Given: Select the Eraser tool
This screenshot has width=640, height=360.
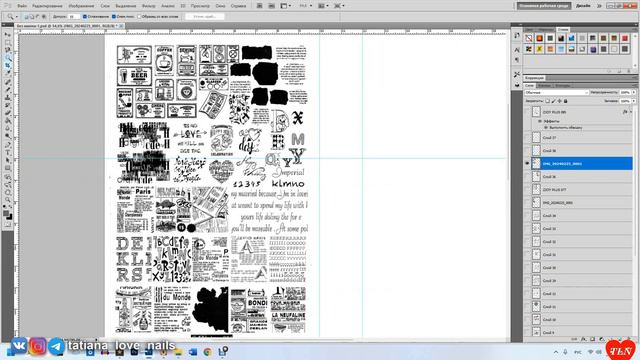Looking at the screenshot, I should (8, 113).
